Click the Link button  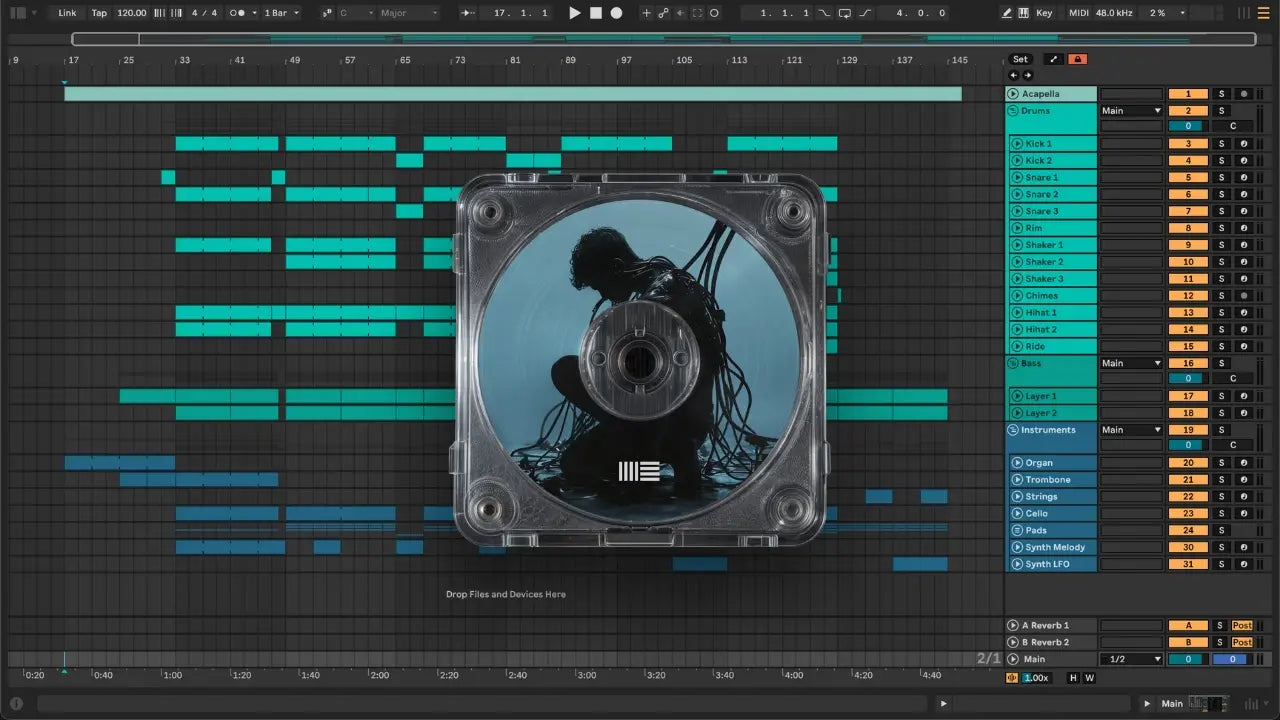[67, 13]
